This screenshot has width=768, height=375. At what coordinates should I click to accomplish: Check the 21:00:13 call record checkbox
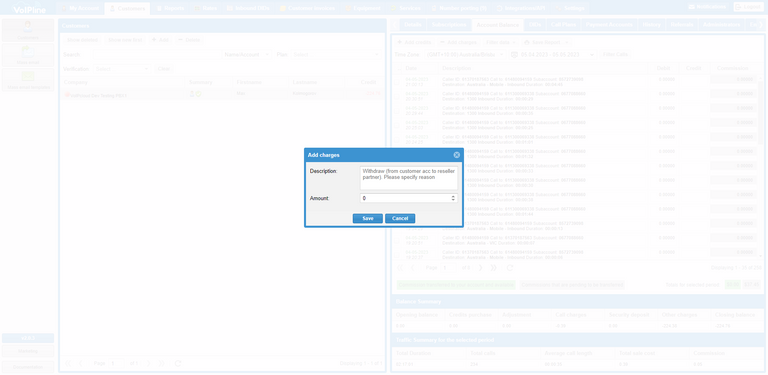coord(398,81)
